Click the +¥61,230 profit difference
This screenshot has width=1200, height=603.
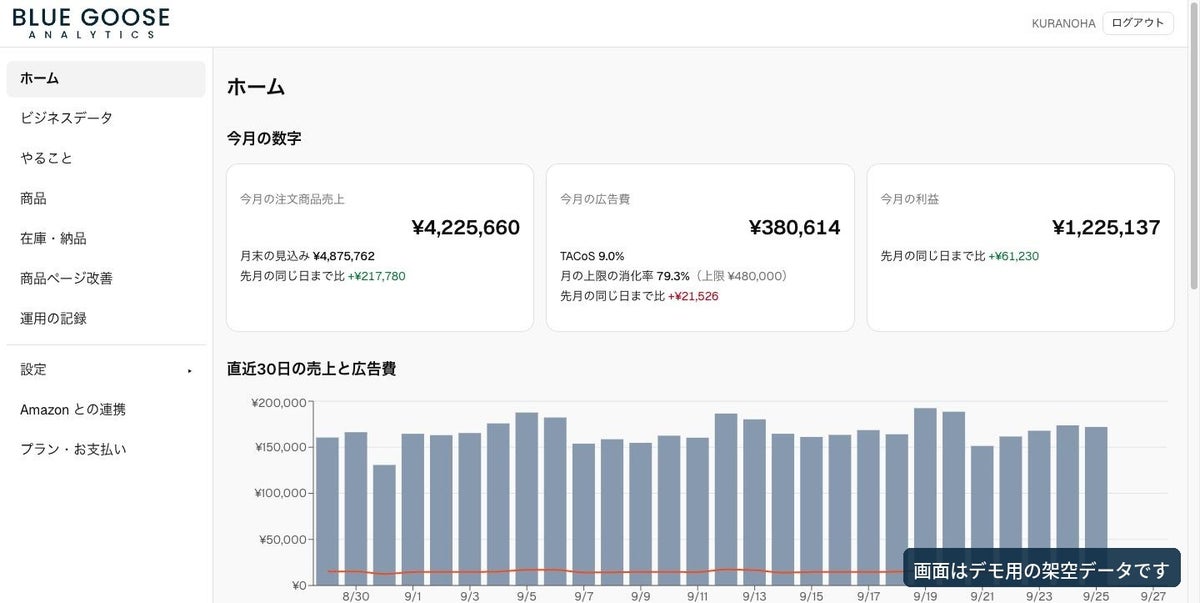[1014, 256]
